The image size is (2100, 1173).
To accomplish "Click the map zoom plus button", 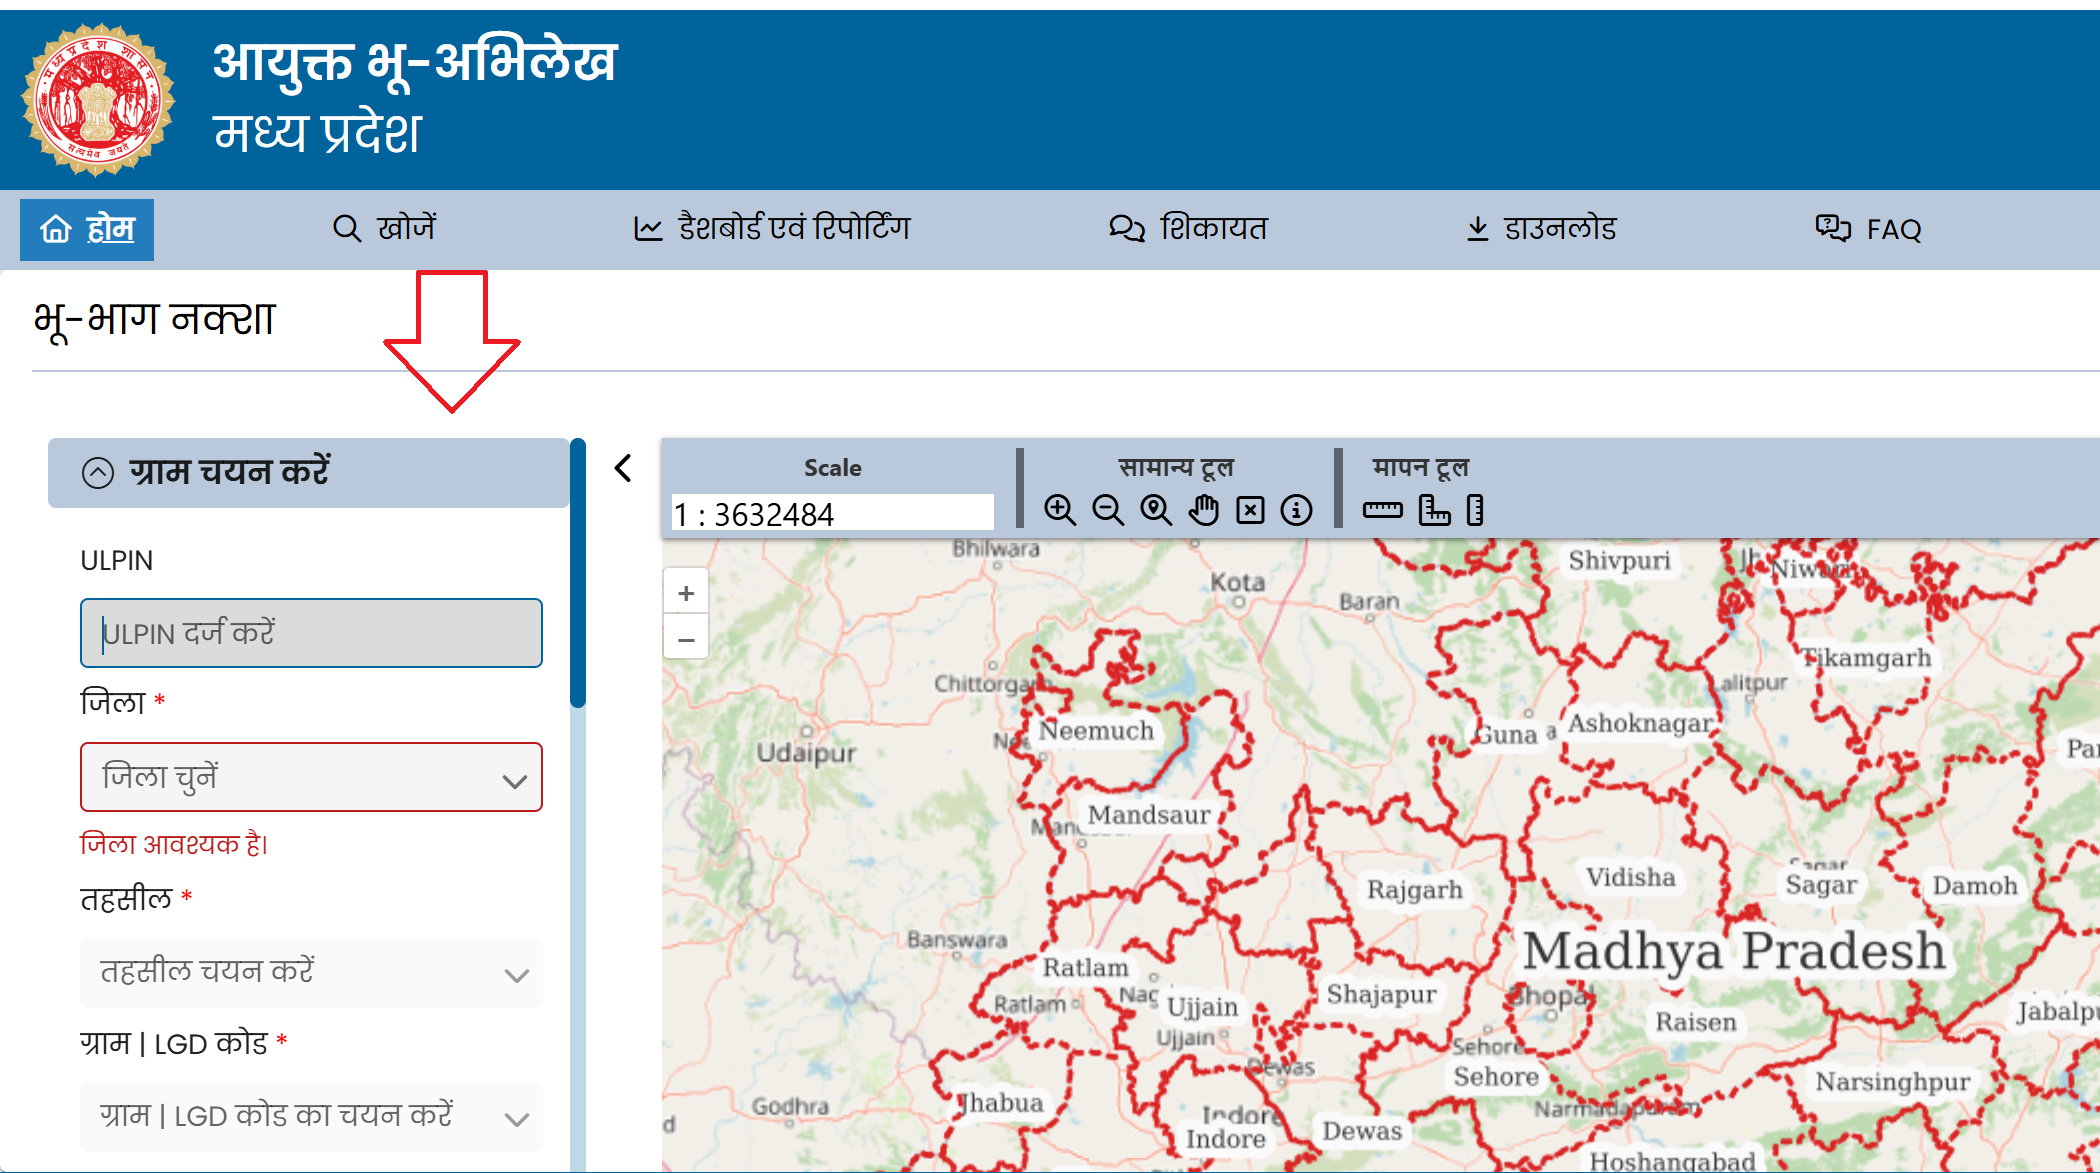I will tap(686, 591).
